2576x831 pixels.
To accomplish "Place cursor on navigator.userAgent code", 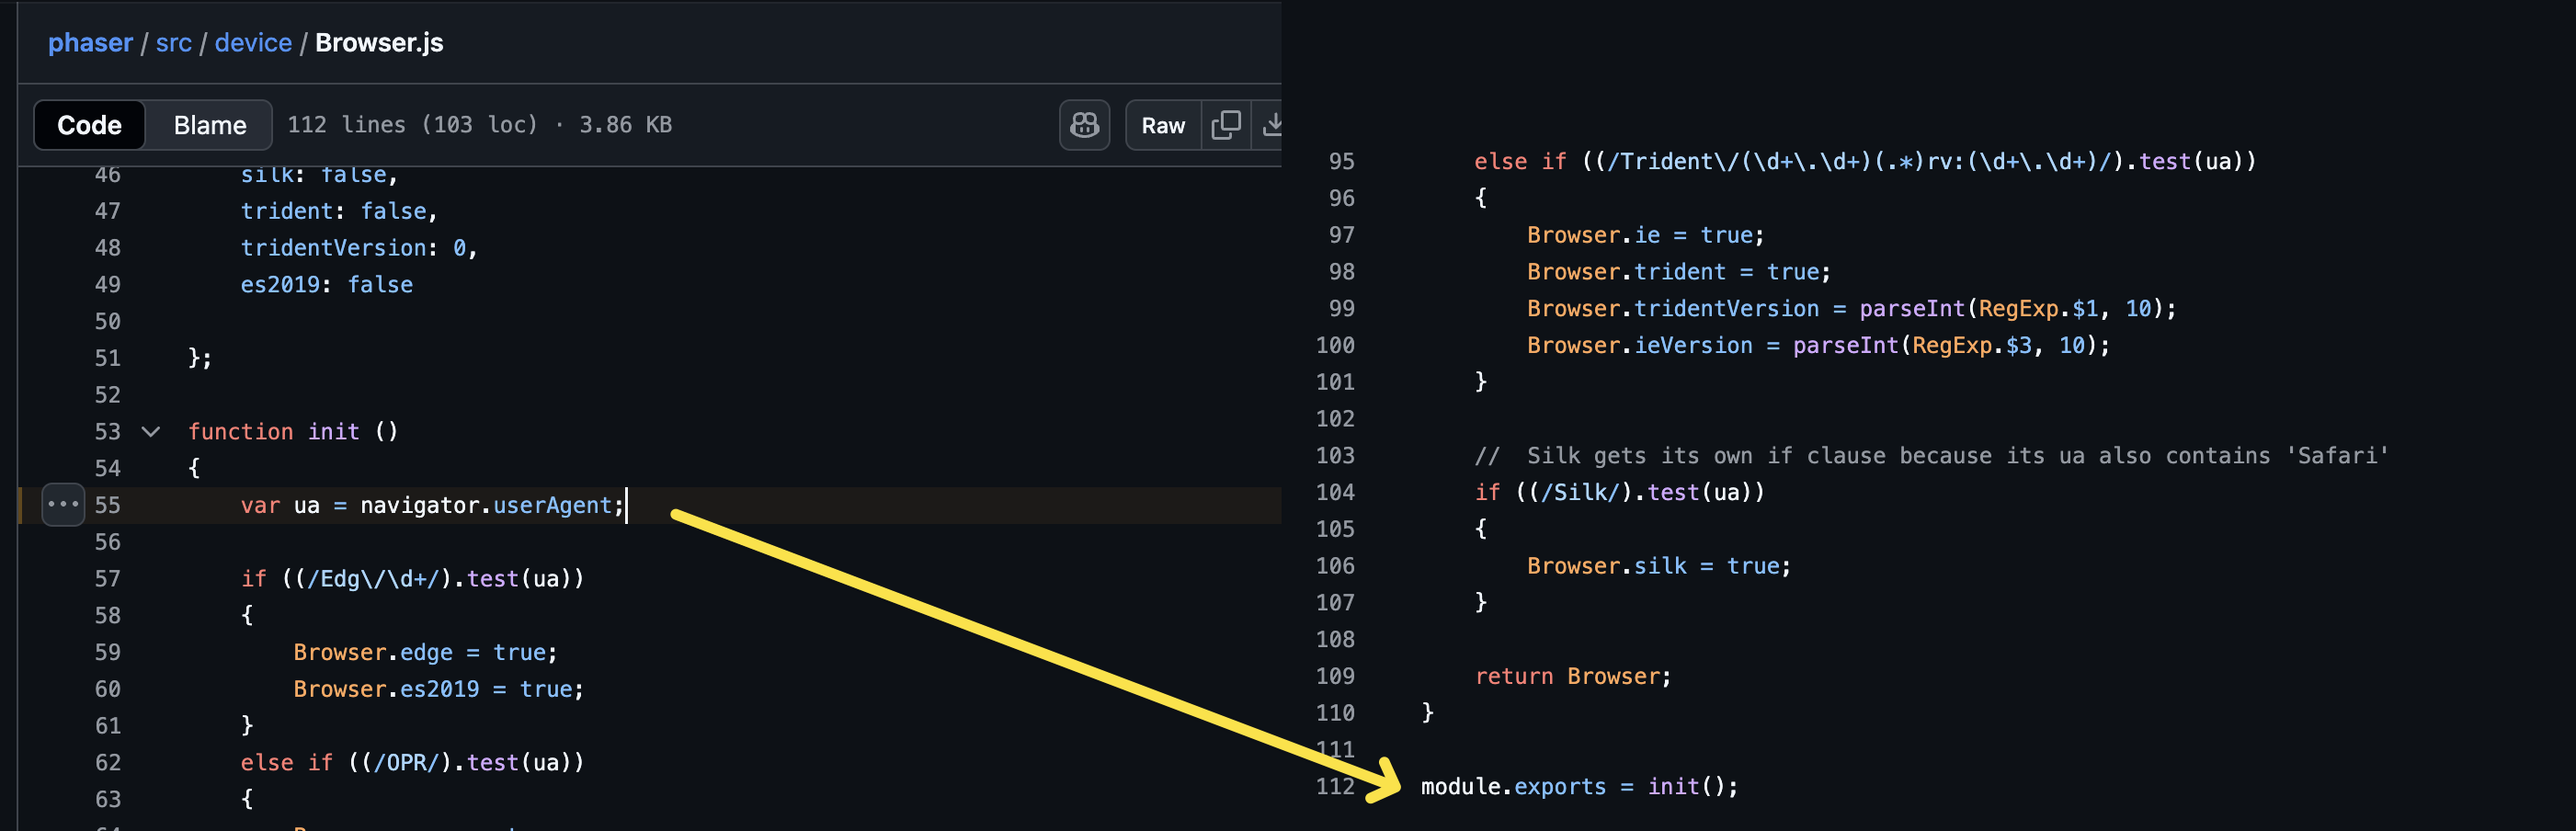I will pyautogui.click(x=486, y=506).
